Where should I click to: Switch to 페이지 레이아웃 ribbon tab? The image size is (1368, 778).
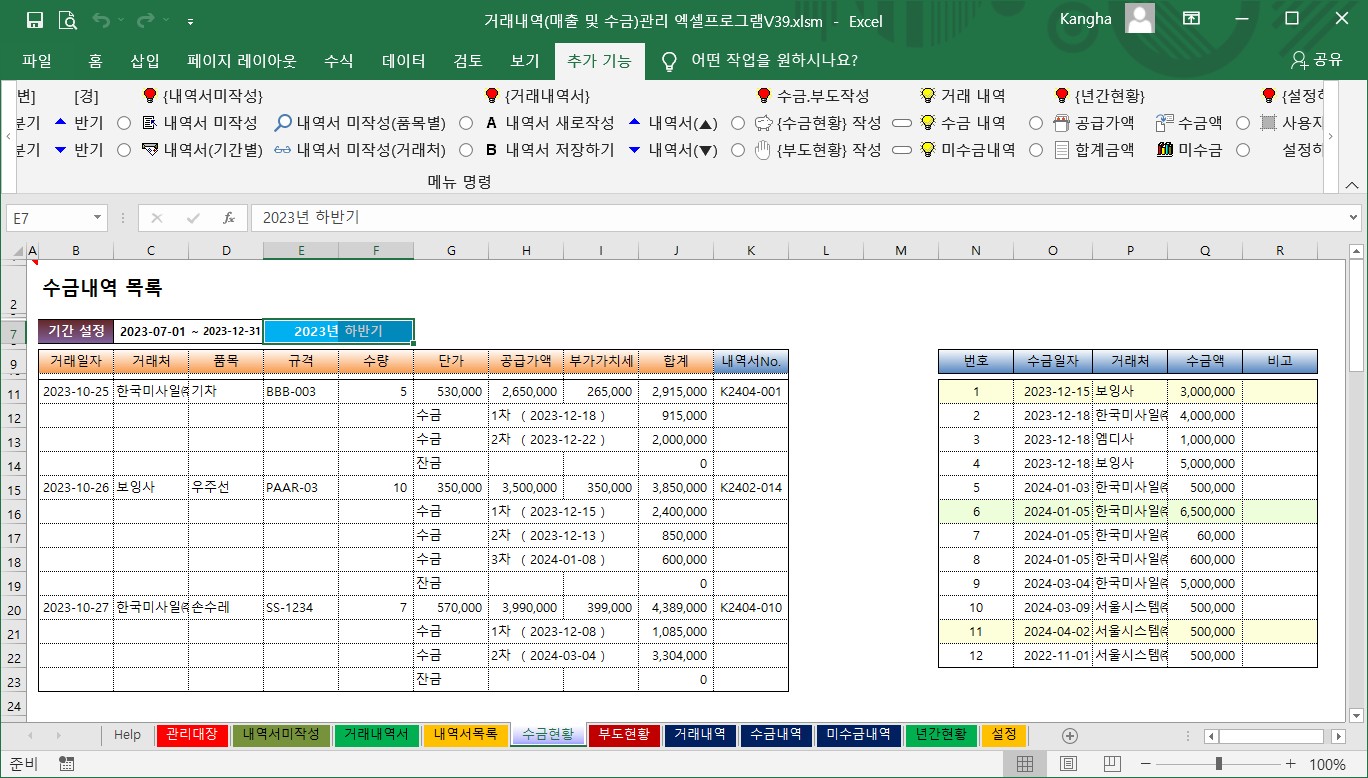[x=242, y=60]
